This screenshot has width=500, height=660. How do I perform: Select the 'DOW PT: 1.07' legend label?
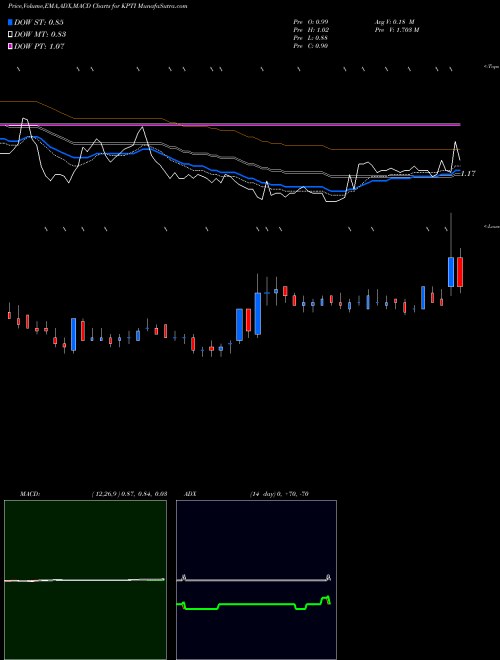coord(39,47)
